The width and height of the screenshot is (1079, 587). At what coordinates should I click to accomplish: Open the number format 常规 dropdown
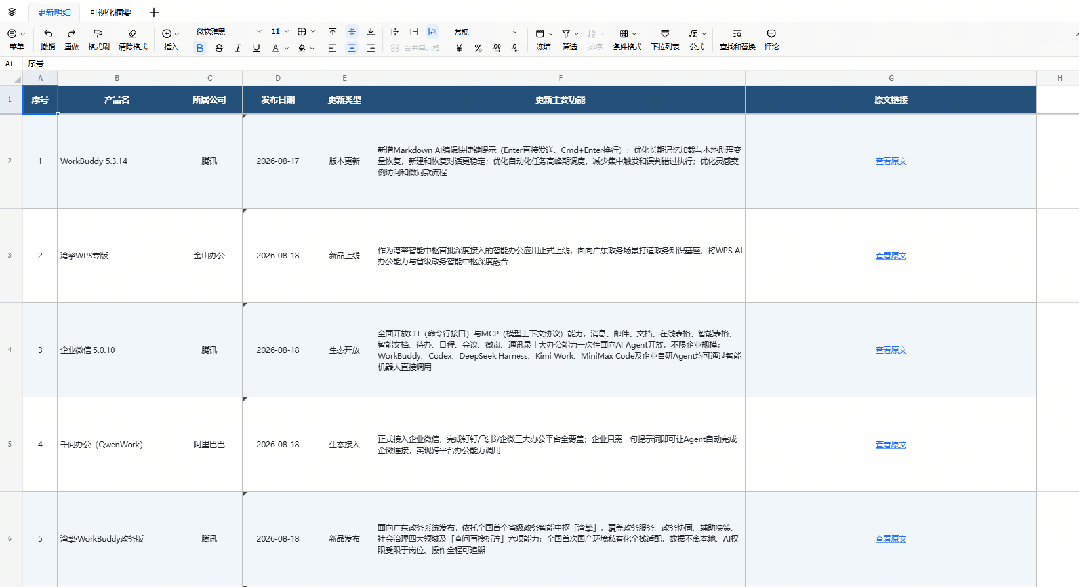point(485,32)
